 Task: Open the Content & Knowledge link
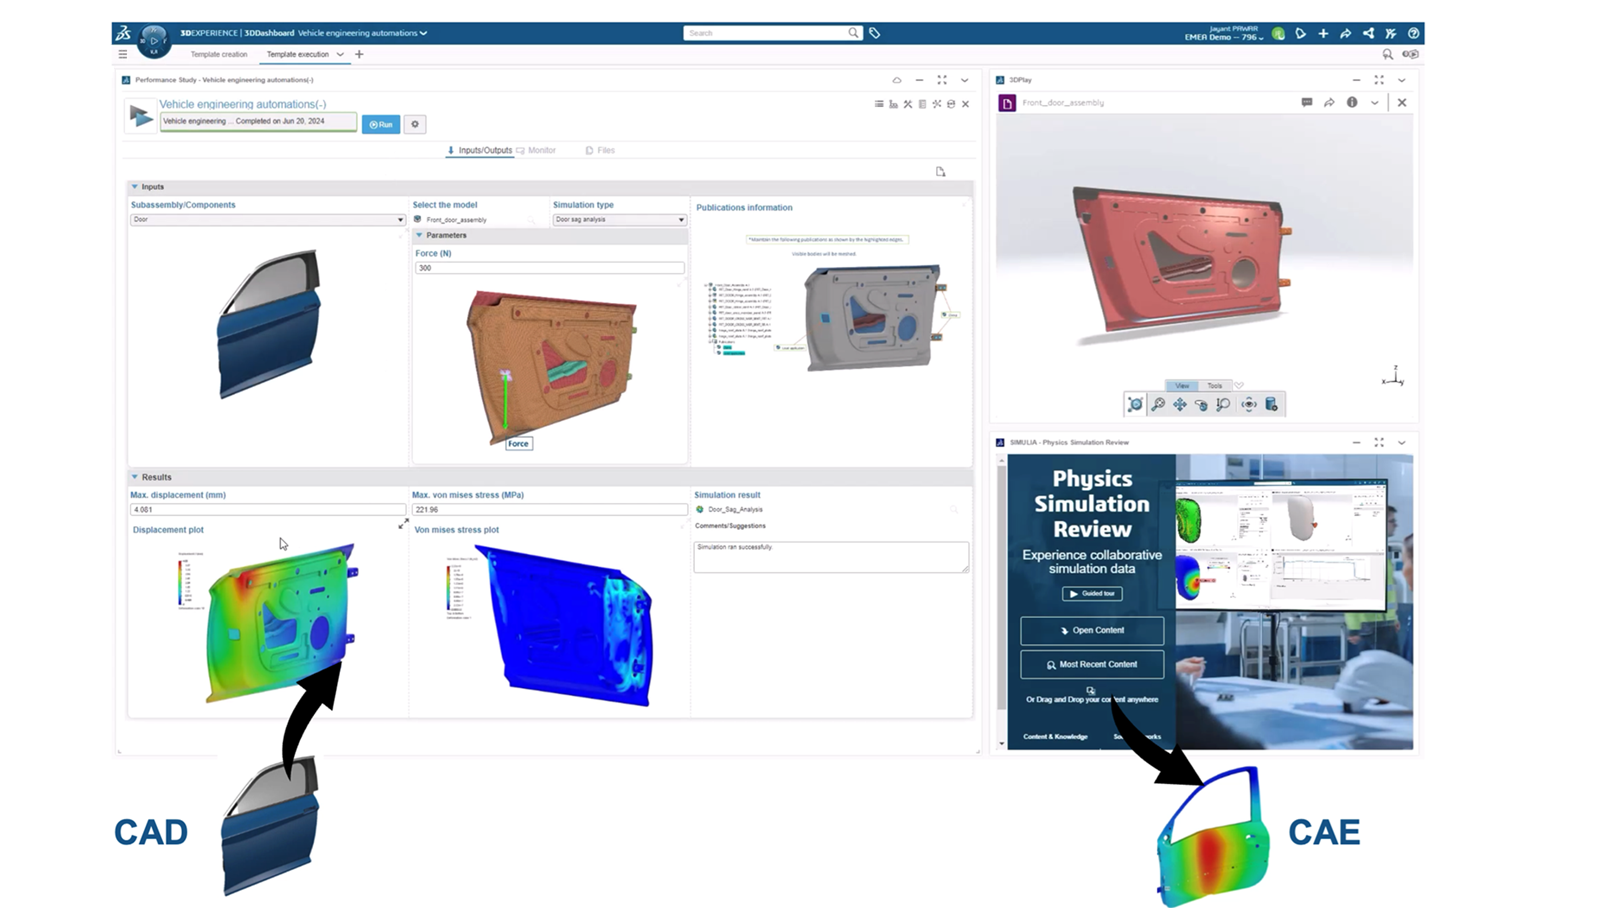(x=1055, y=737)
